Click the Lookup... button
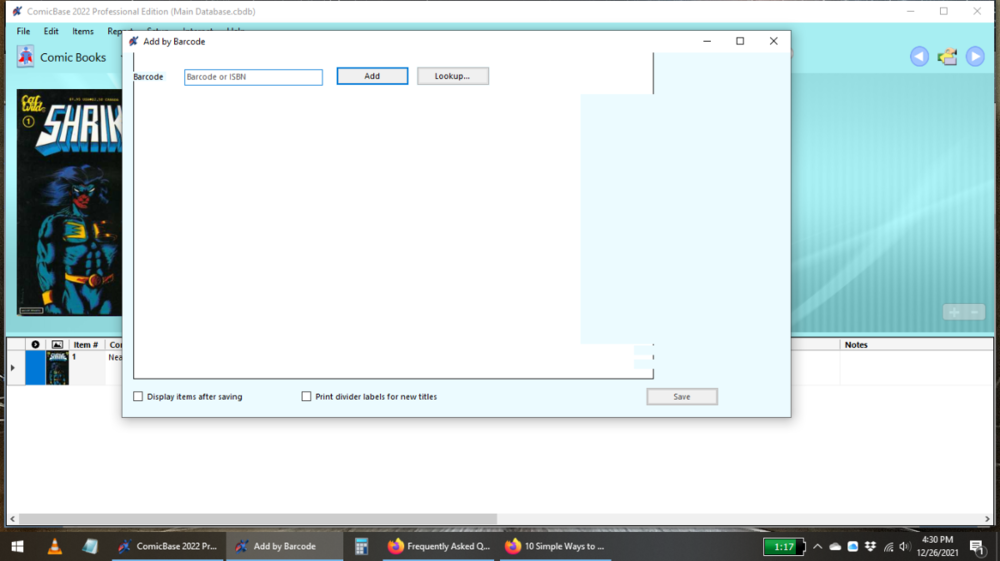Image resolution: width=1000 pixels, height=561 pixels. (452, 76)
